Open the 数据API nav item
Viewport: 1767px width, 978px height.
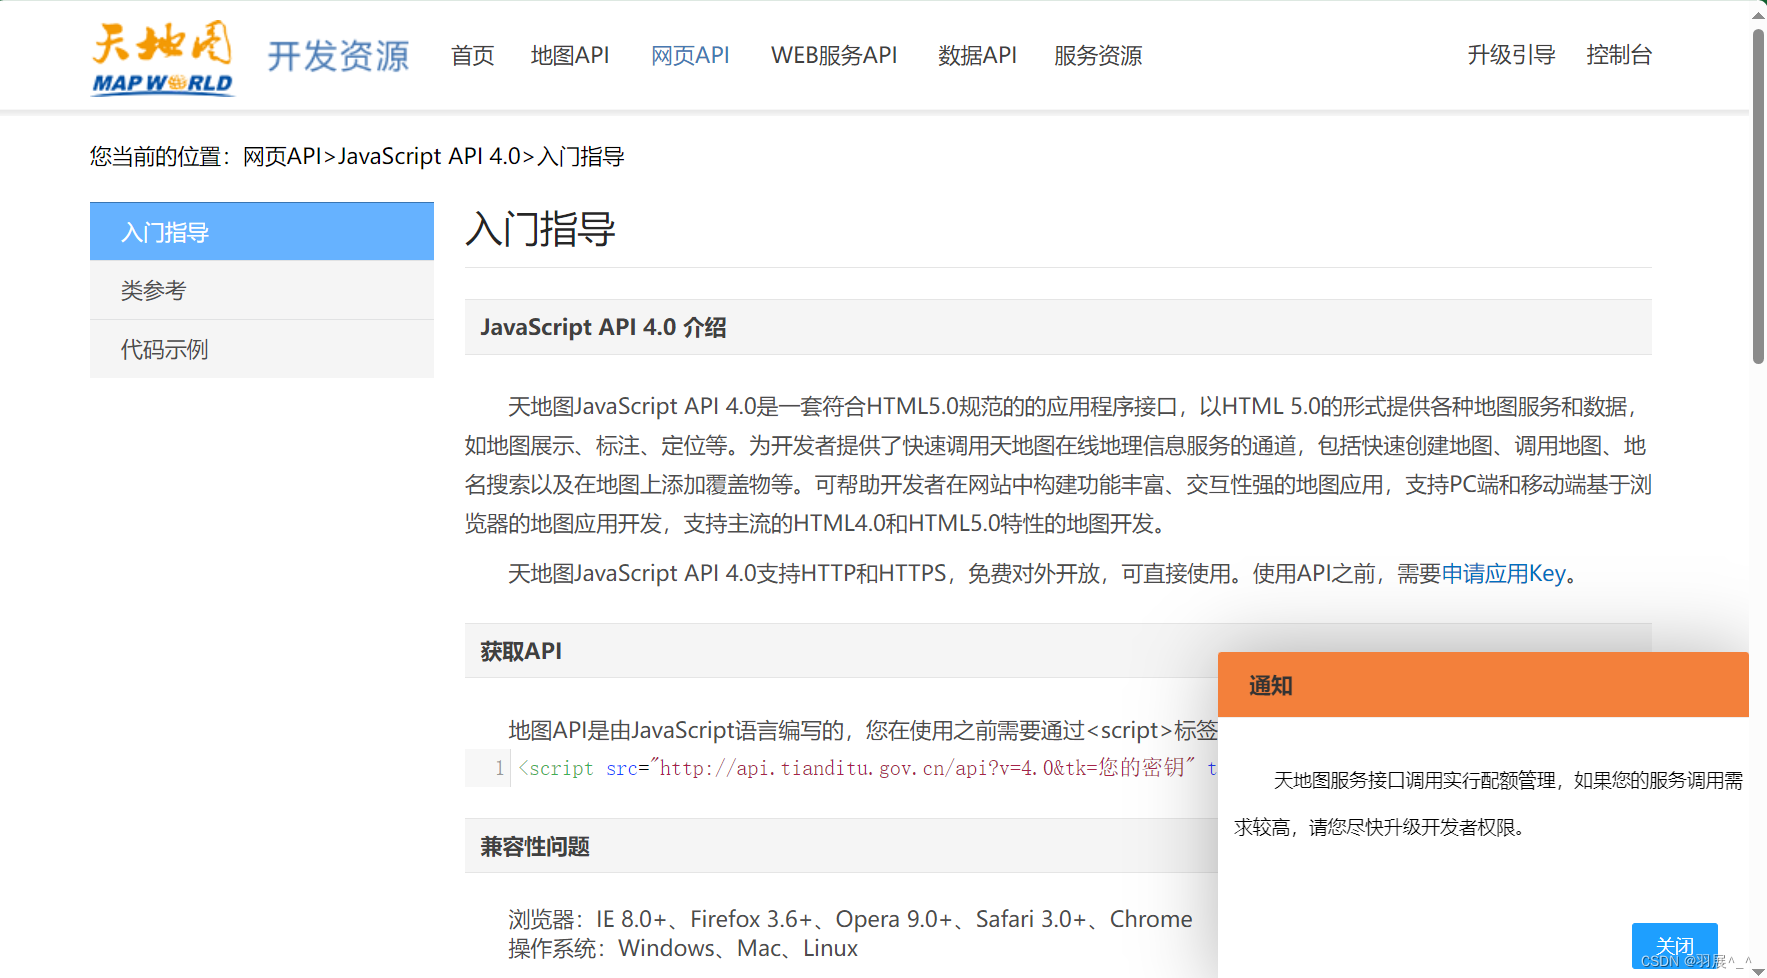[977, 55]
